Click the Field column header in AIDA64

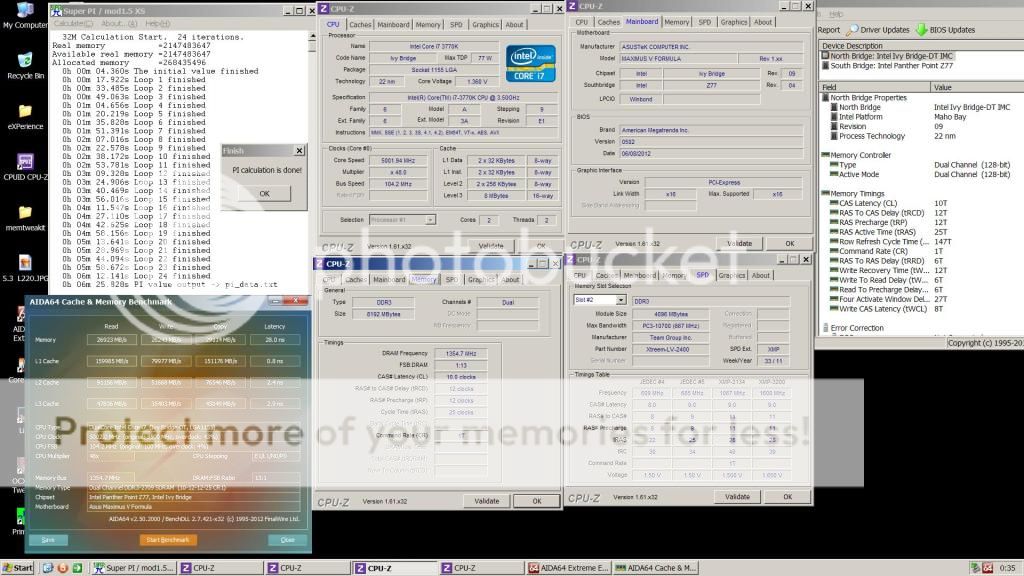coord(874,87)
